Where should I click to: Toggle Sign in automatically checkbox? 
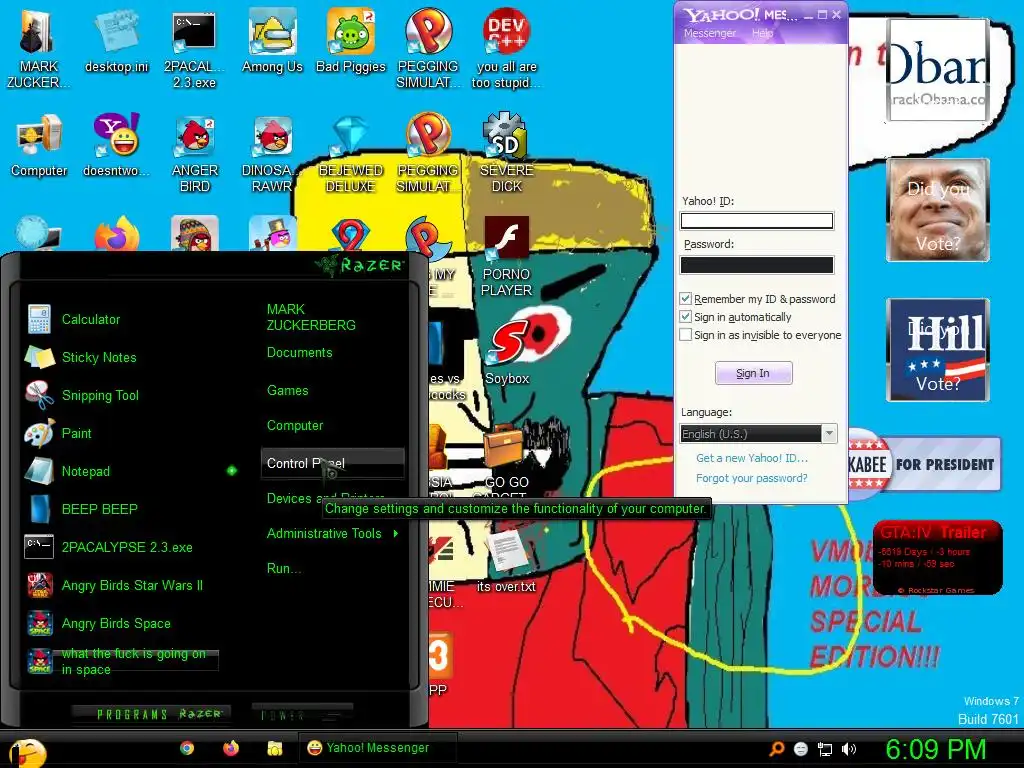[685, 317]
